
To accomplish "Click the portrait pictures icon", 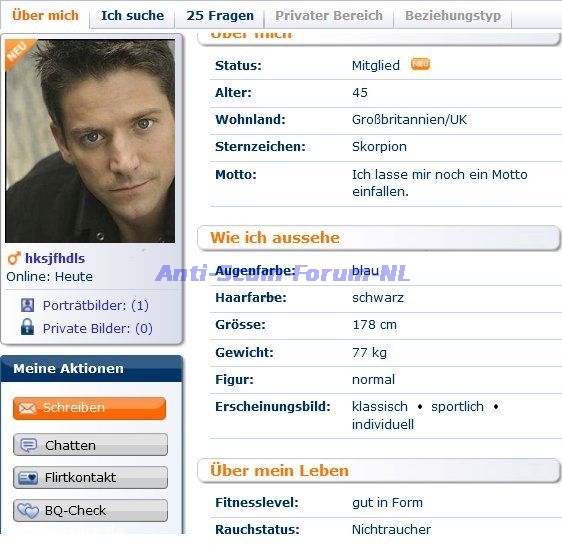I will tap(28, 305).
